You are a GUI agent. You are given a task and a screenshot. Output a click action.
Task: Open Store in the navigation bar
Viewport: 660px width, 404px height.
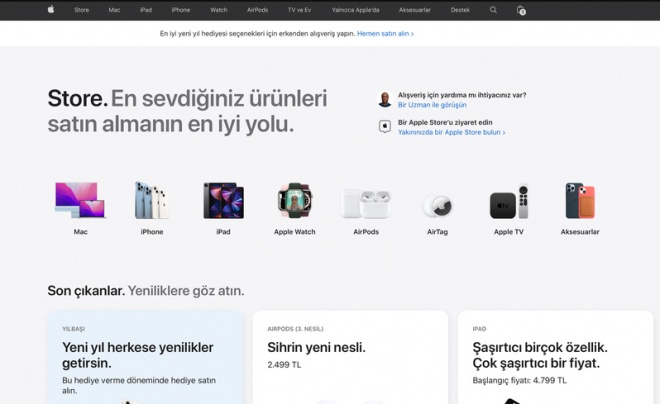click(82, 10)
